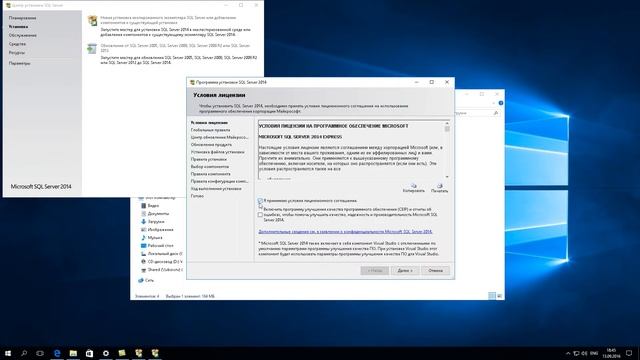Open upgrade from SQL Server 2005/2008 link

(x=175, y=48)
